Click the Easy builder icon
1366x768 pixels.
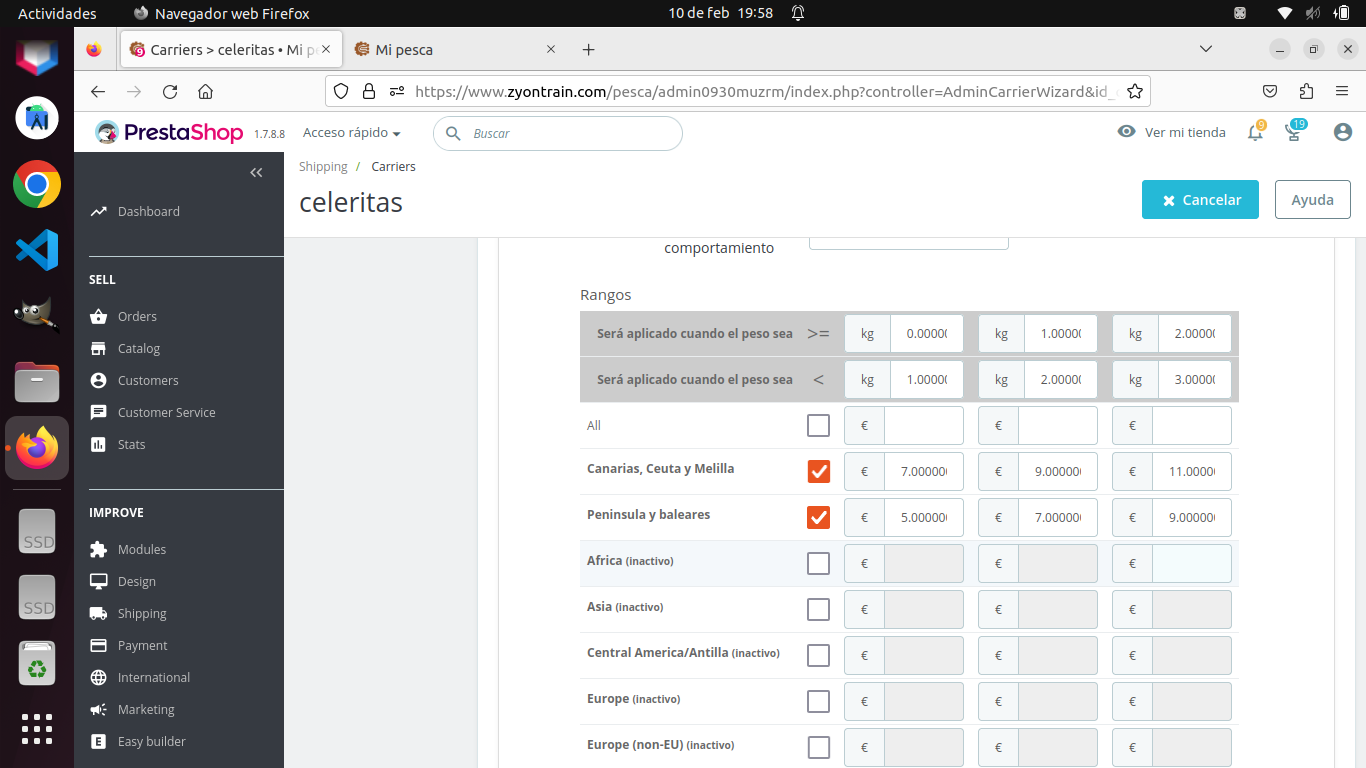point(98,741)
